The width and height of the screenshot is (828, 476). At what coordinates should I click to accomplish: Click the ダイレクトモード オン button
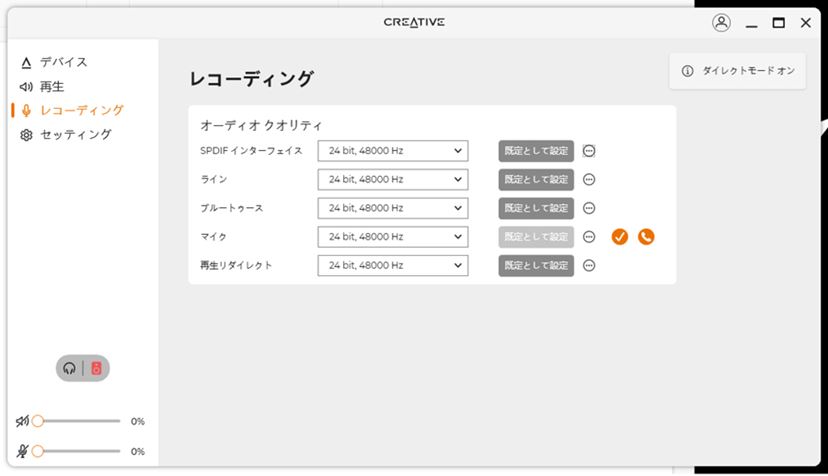738,71
